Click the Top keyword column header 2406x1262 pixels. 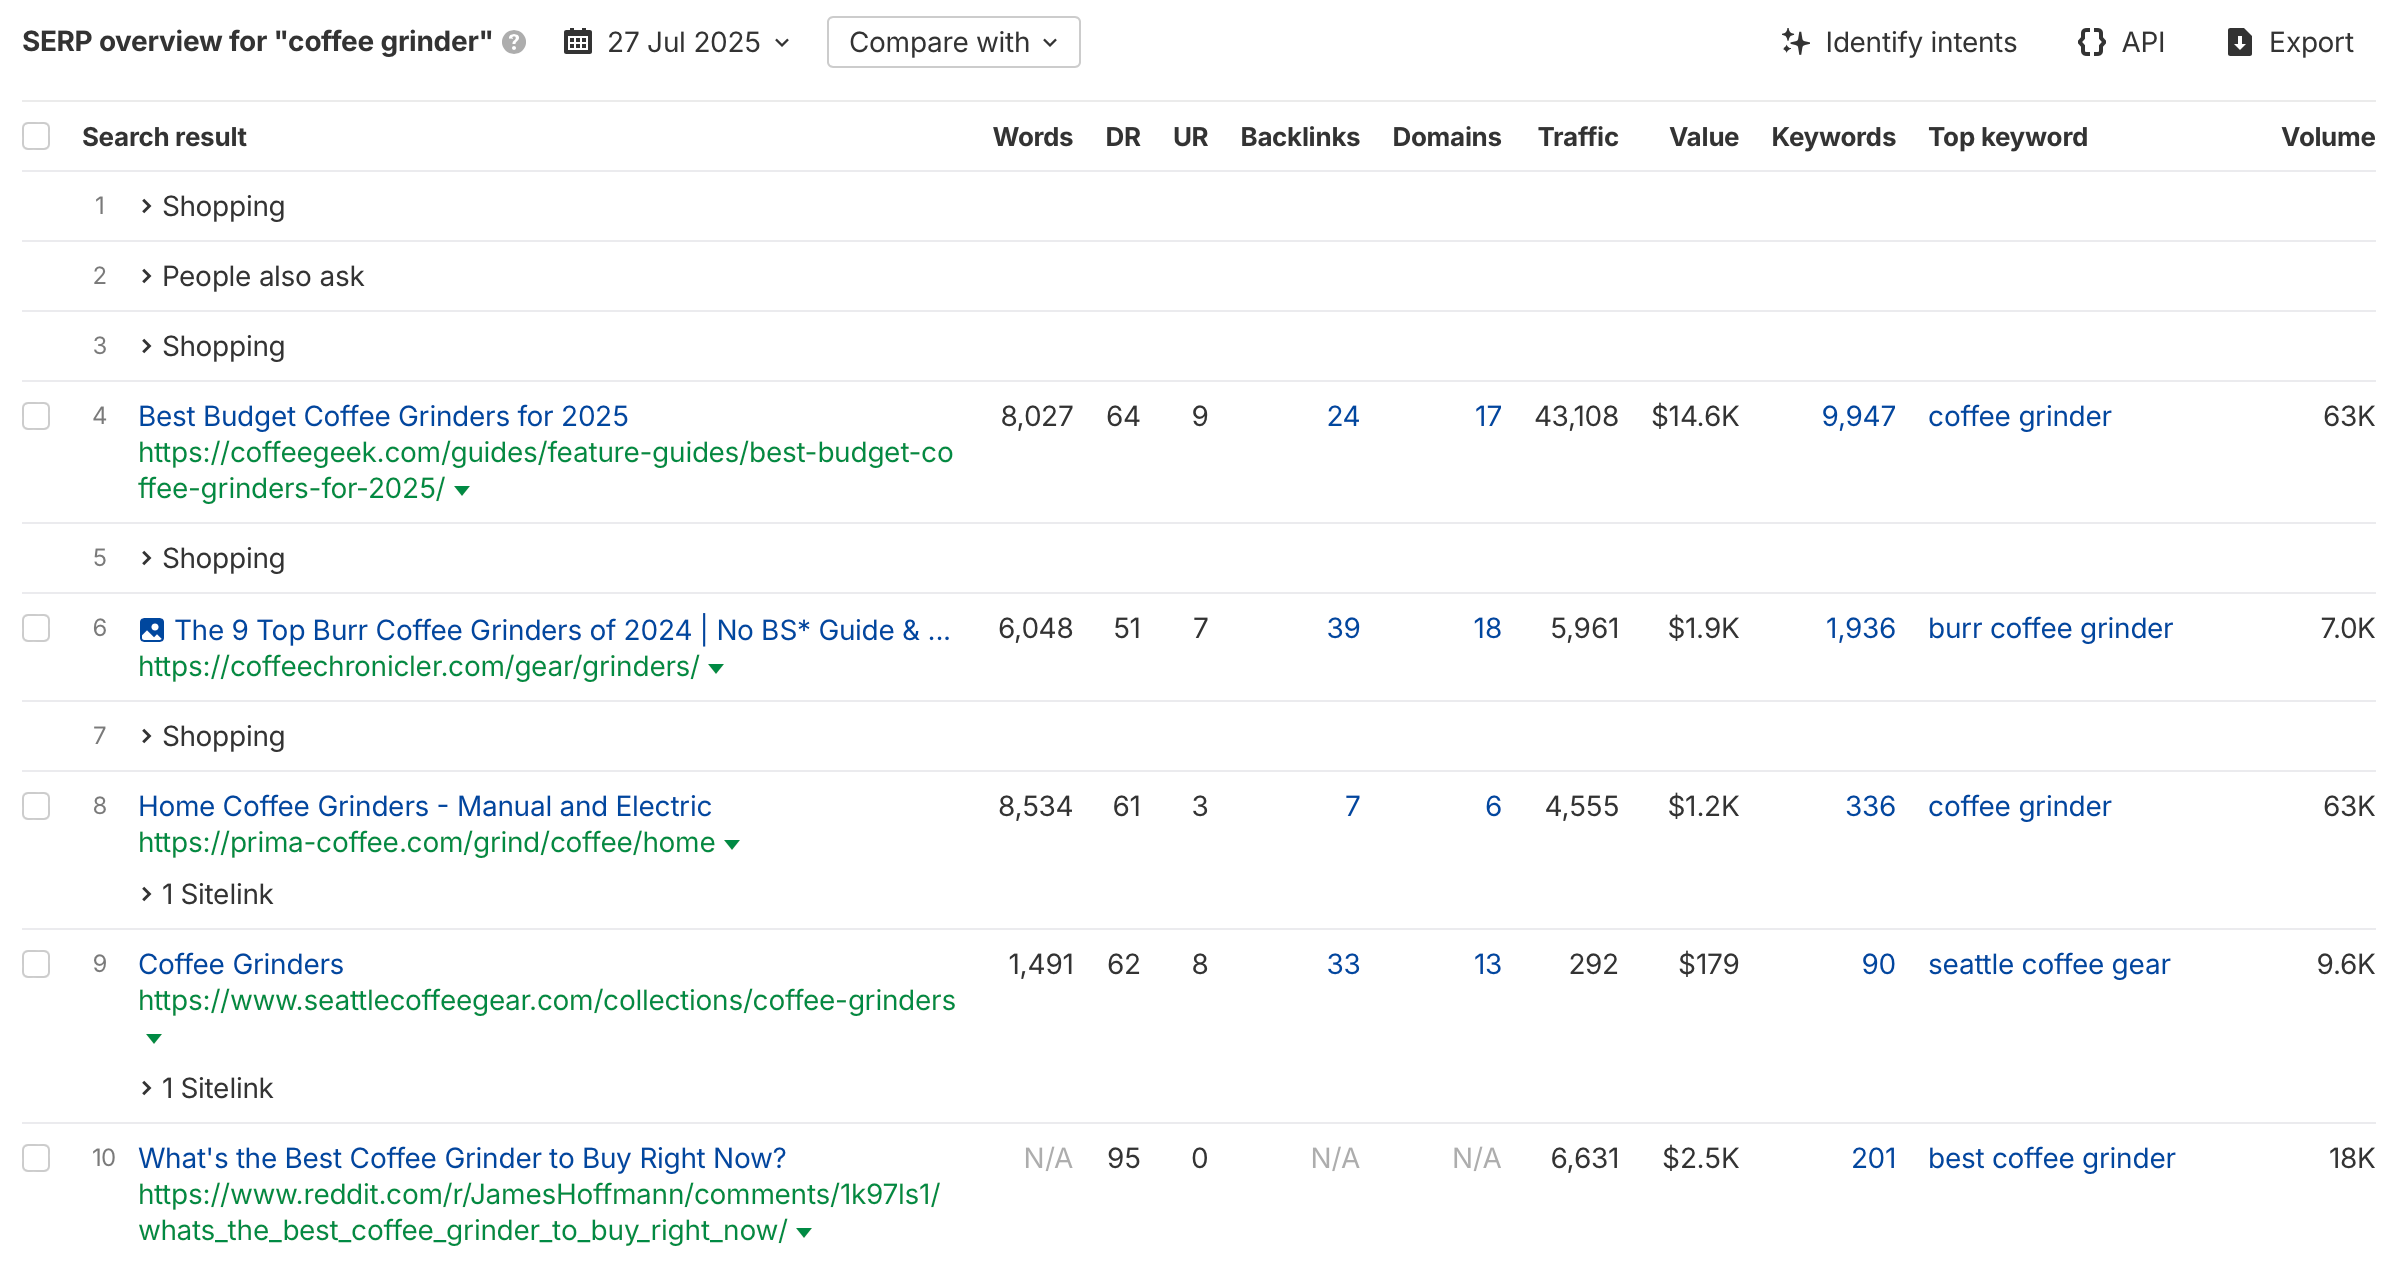[2008, 137]
